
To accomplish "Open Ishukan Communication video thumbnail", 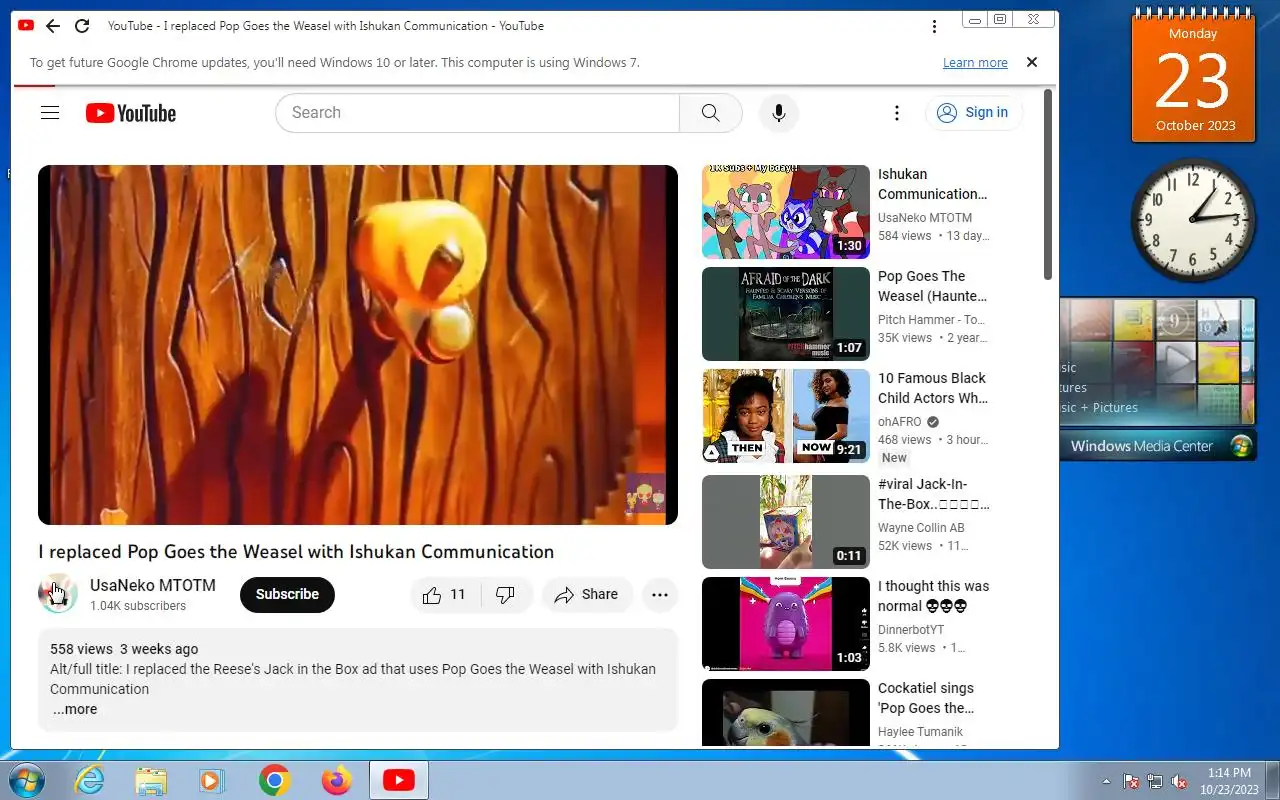I will click(786, 212).
